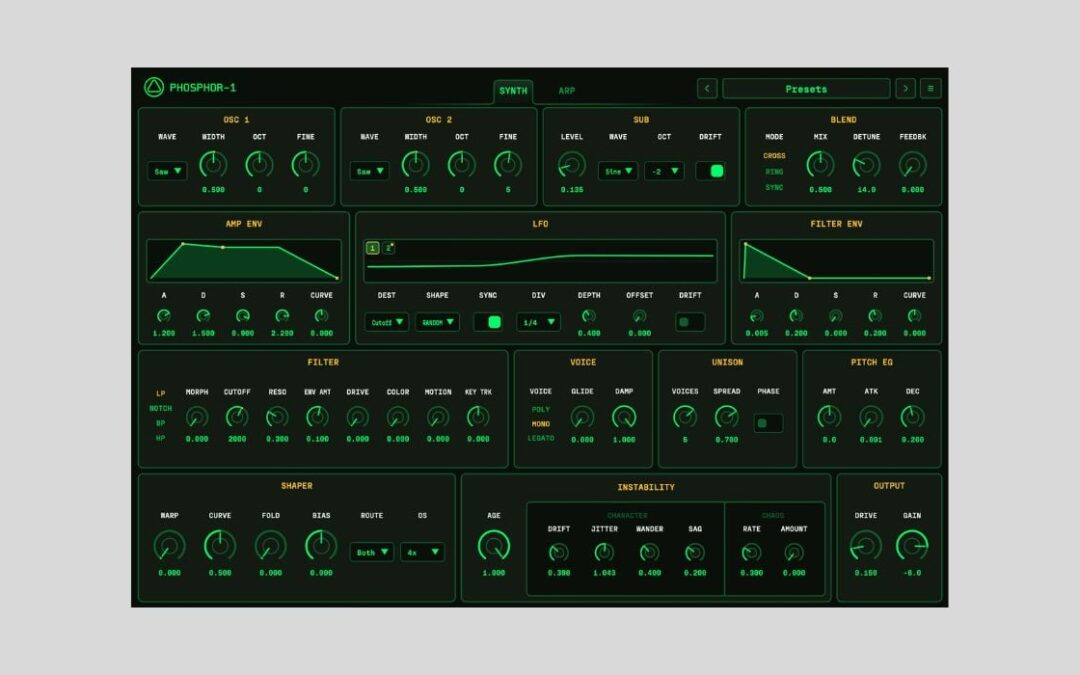1080x675 pixels.
Task: Click the OSC 2 fine knob
Action: (508, 165)
